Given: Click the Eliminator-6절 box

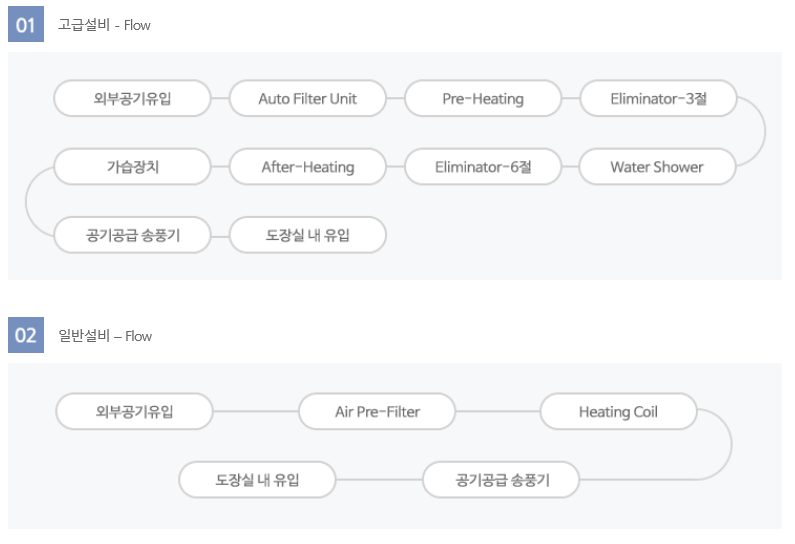Looking at the screenshot, I should (x=483, y=167).
